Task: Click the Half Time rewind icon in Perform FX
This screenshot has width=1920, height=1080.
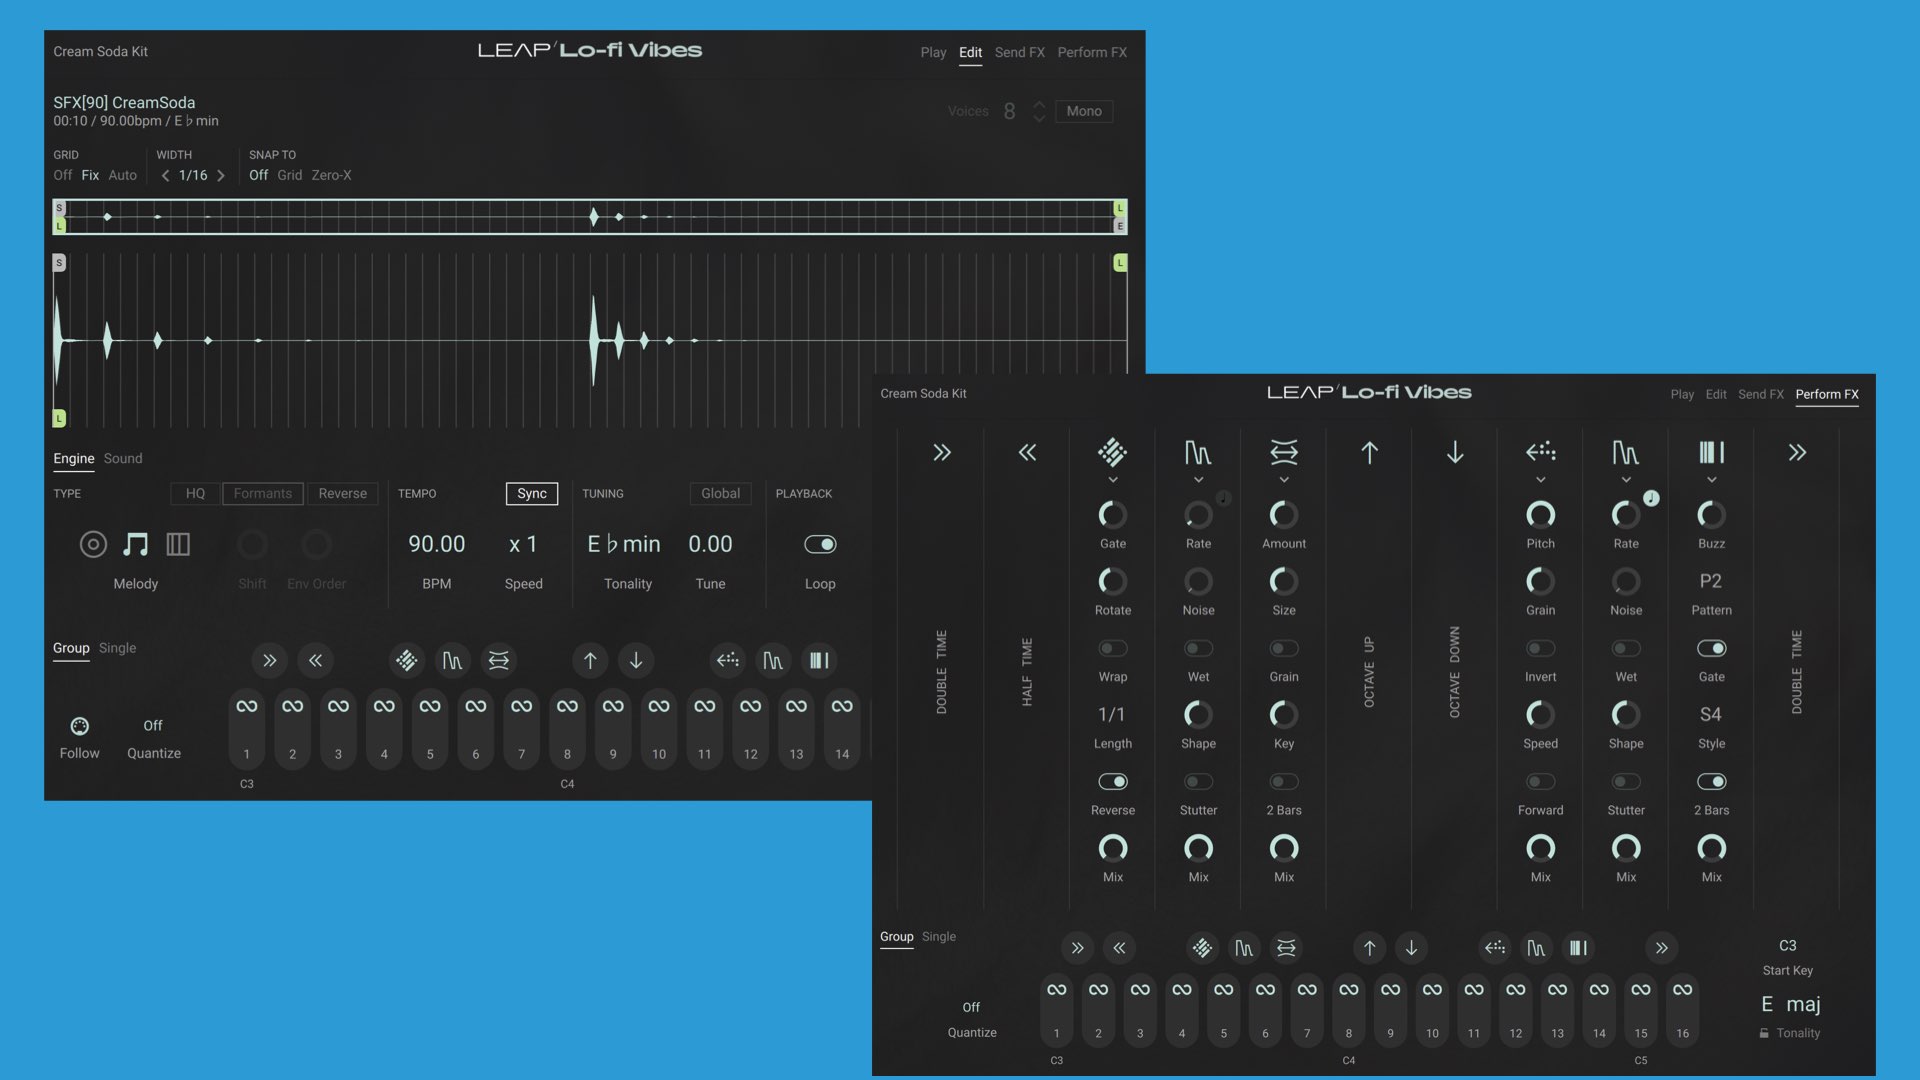Action: [1027, 453]
